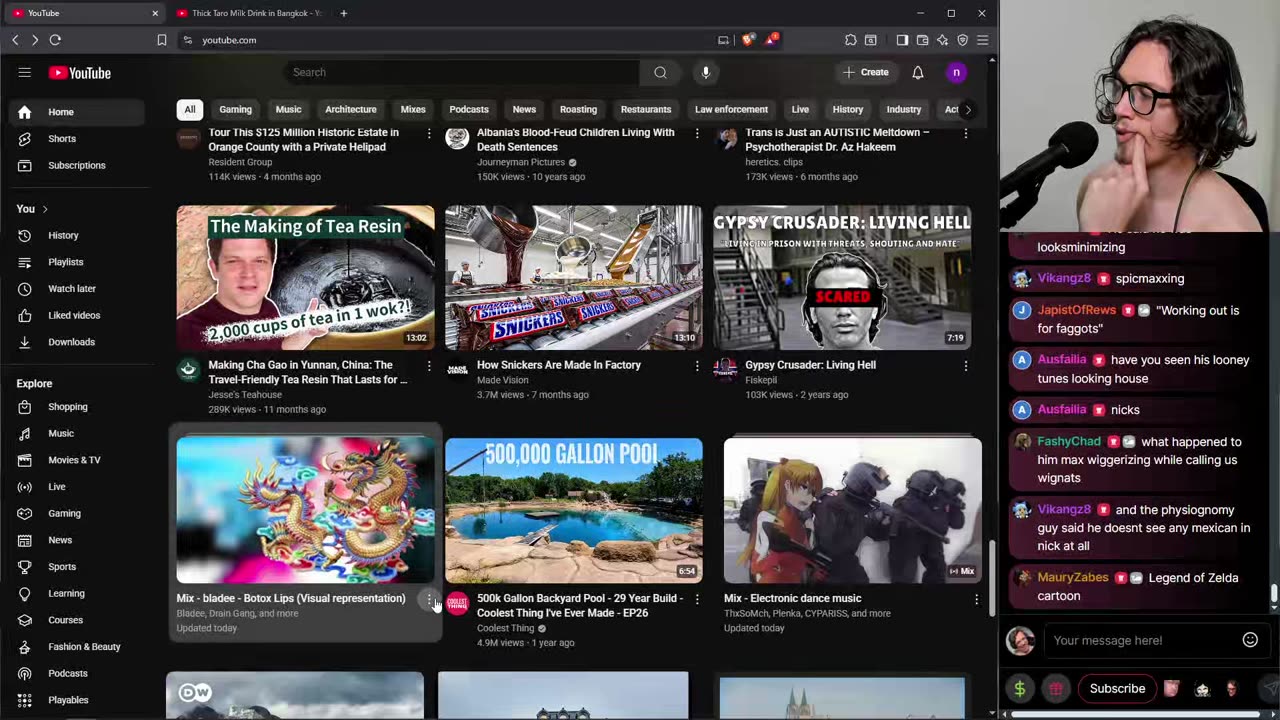
Task: Open the Gypsy Crusader: Living Hell title
Action: tap(810, 365)
